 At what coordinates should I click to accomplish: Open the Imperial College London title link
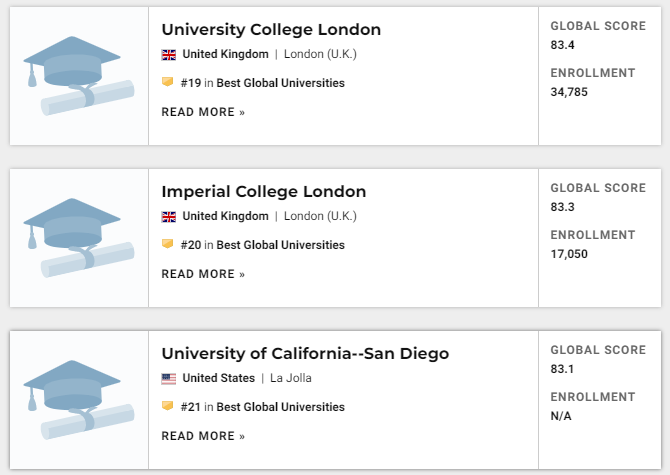coord(264,191)
